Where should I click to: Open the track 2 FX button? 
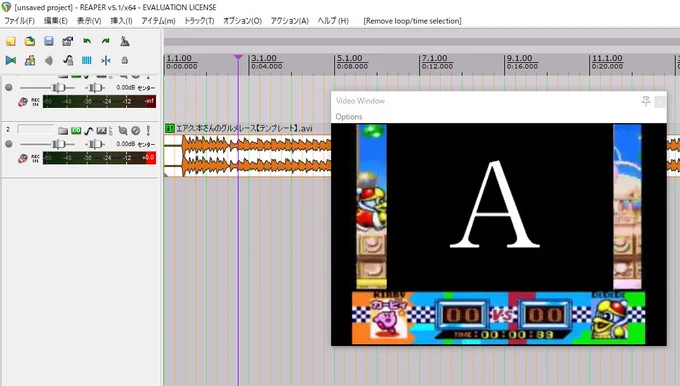click(x=101, y=131)
